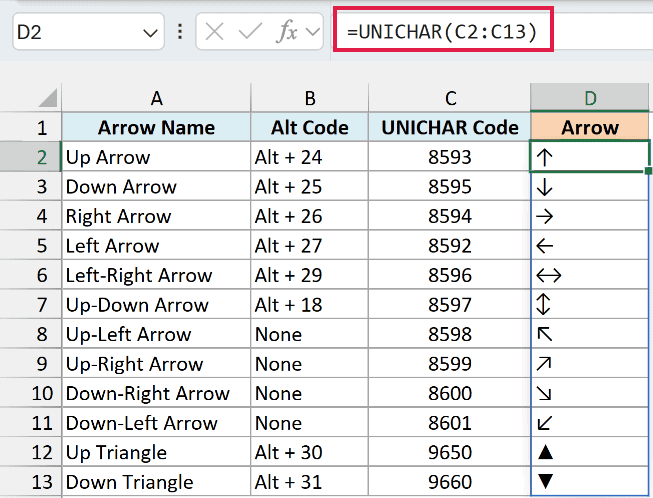Select UNICHAR code 8594
653x498 pixels.
[x=449, y=216]
